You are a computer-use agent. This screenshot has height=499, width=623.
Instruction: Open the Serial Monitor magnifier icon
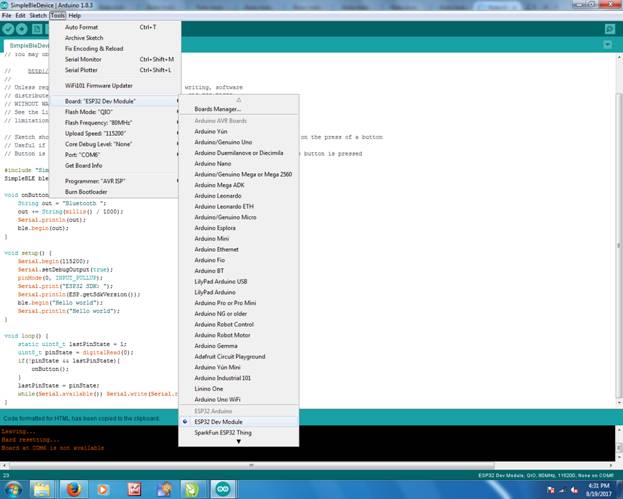[x=609, y=29]
